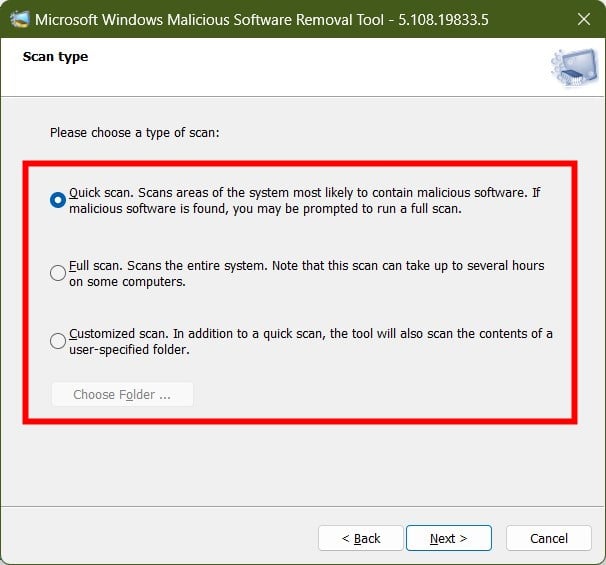
Task: Select the Quick scan radio button
Action: [58, 200]
